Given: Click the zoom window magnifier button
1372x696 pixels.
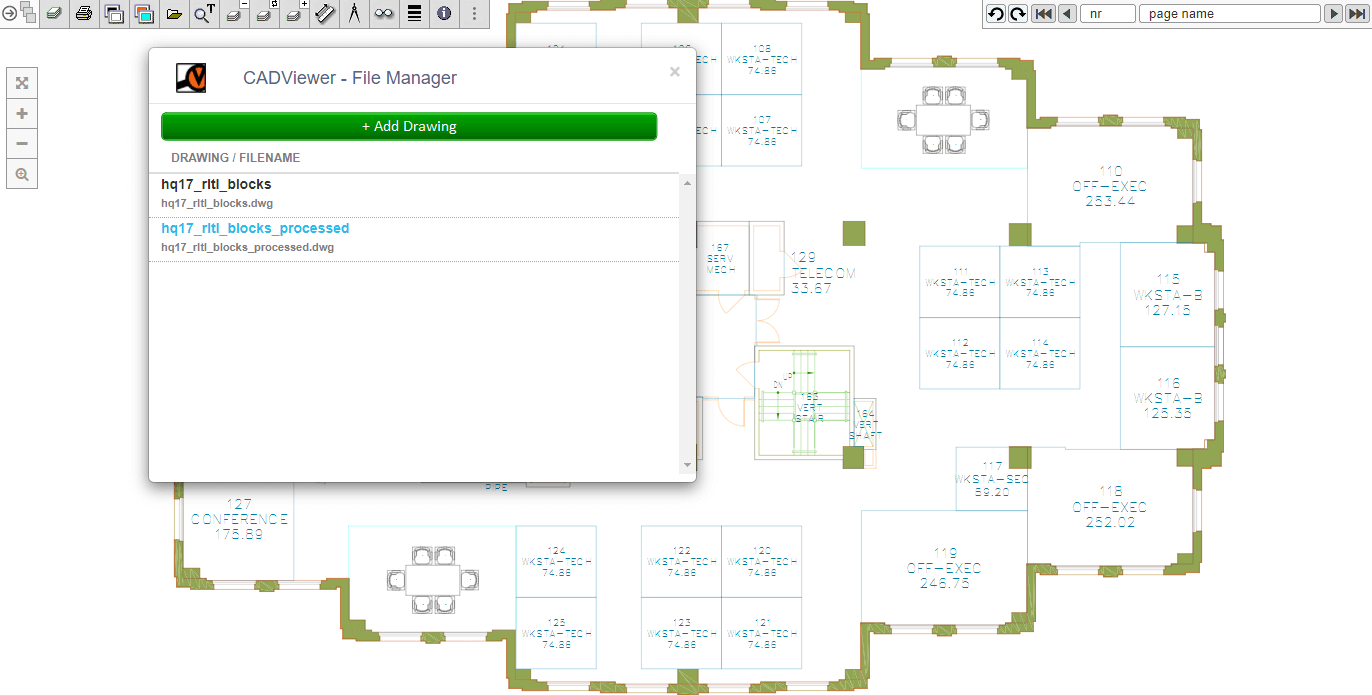Looking at the screenshot, I should click(22, 174).
